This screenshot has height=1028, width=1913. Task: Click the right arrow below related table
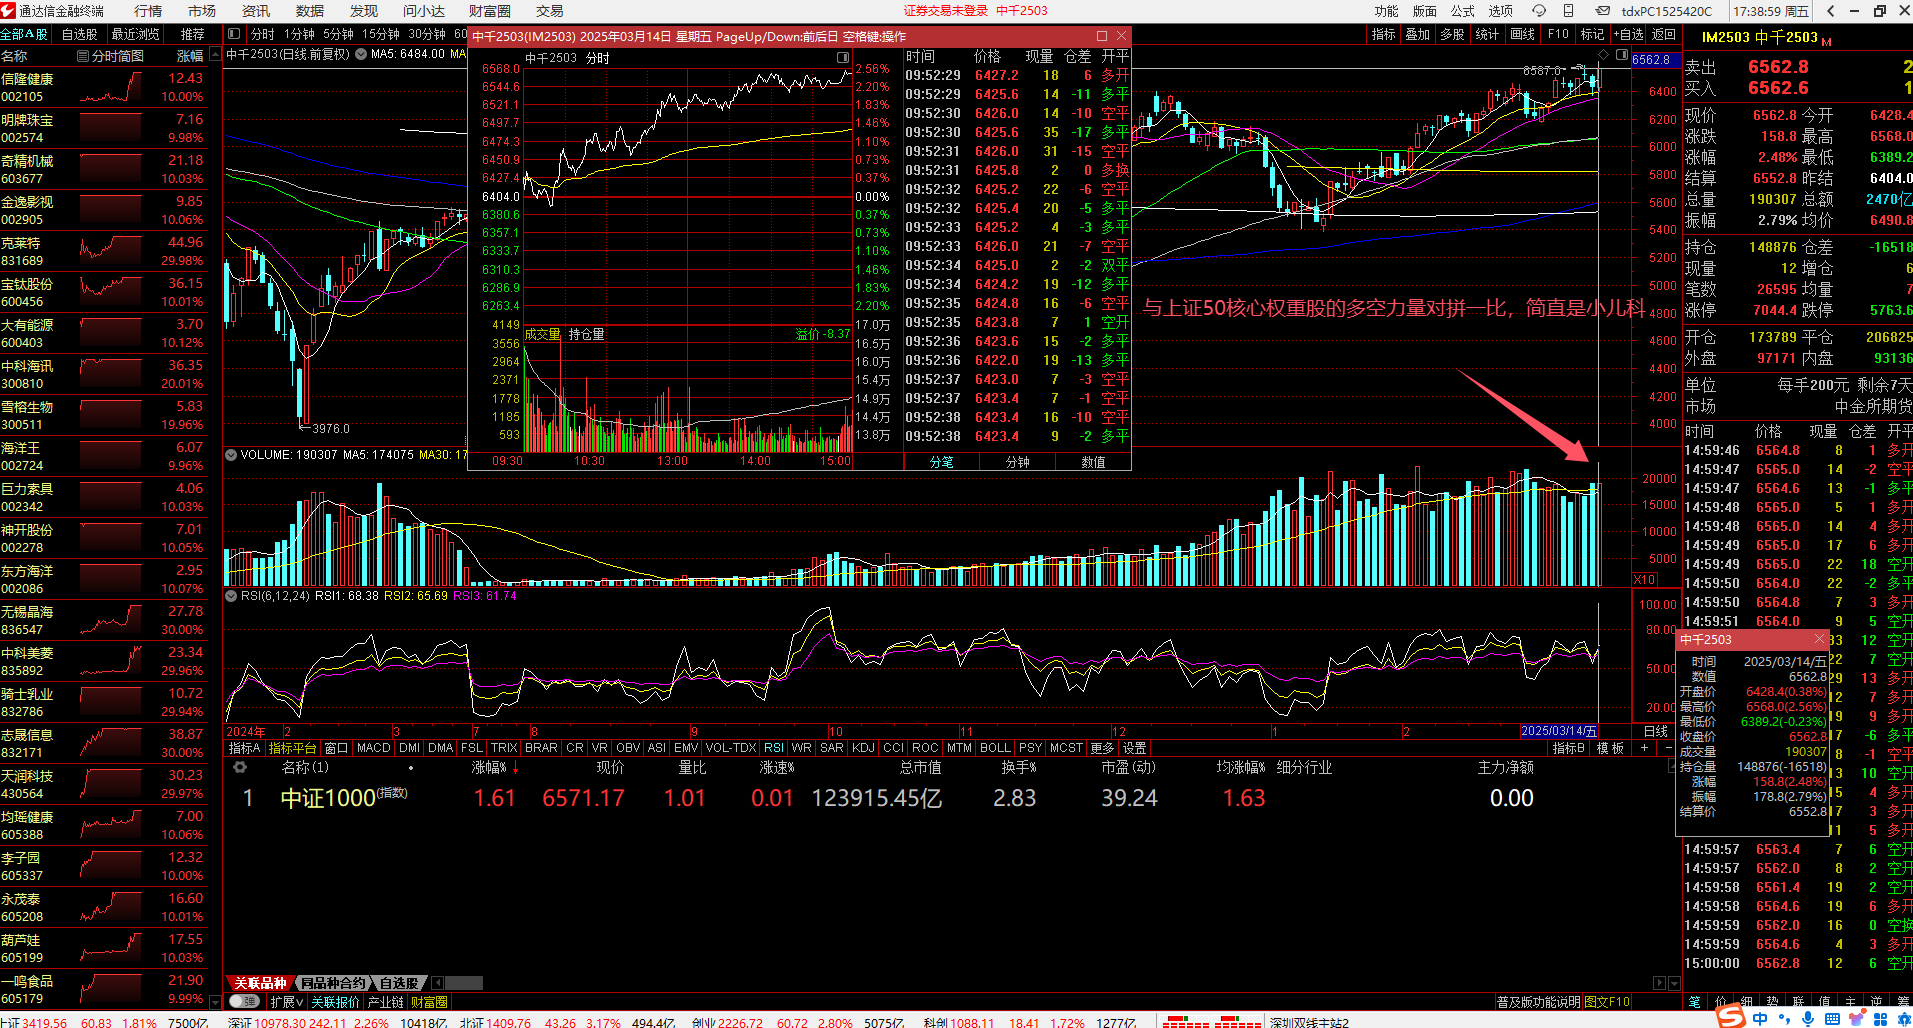pyautogui.click(x=1660, y=983)
